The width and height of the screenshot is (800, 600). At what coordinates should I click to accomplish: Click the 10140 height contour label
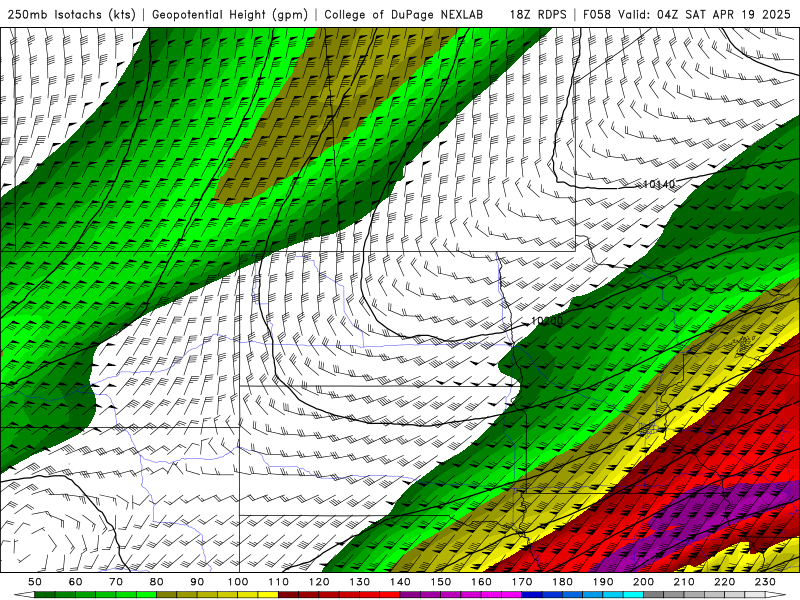659,184
